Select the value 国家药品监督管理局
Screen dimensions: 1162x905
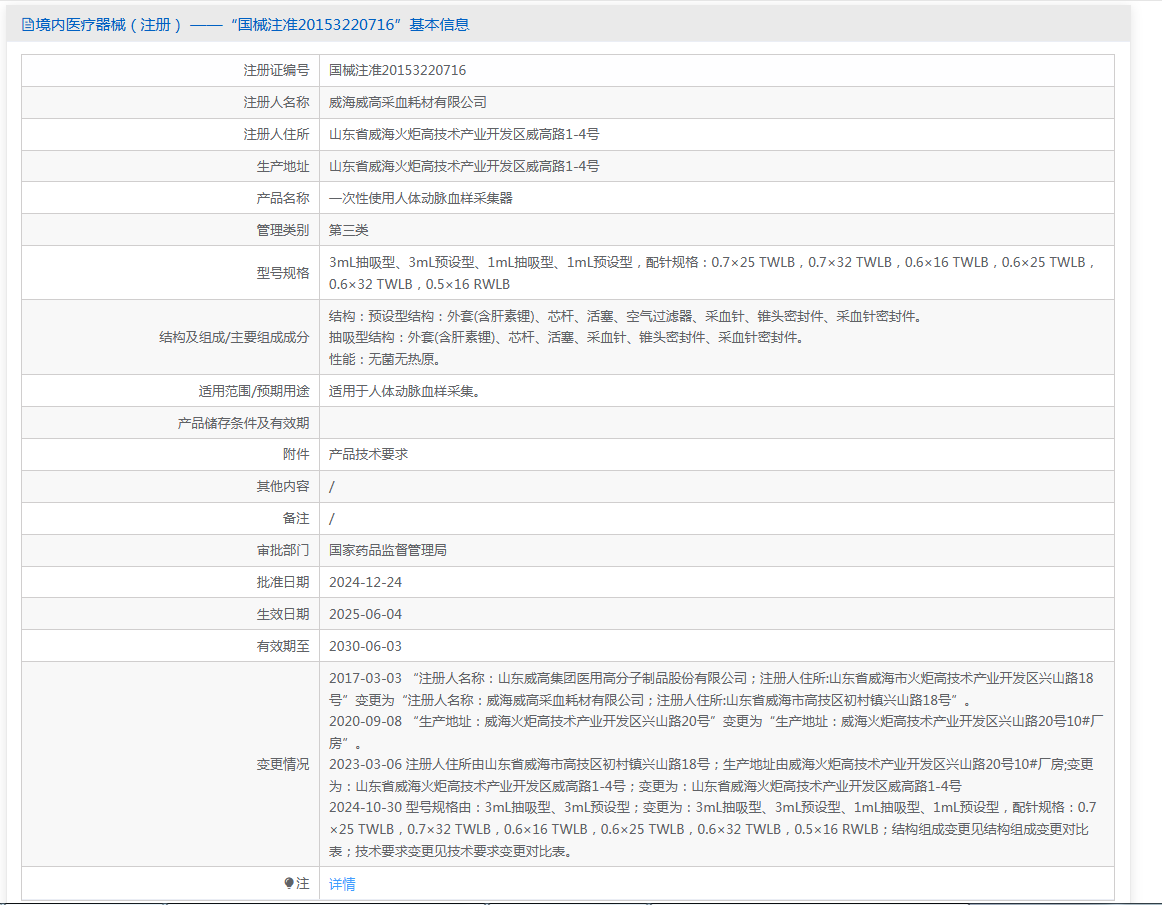[388, 550]
